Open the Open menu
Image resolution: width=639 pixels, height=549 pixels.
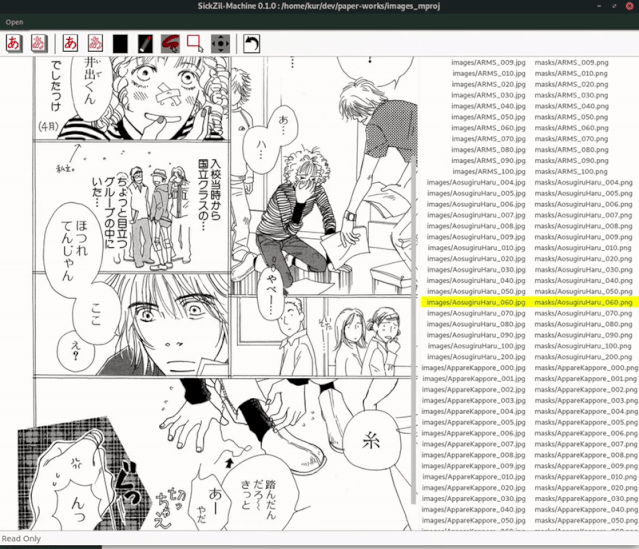click(14, 22)
